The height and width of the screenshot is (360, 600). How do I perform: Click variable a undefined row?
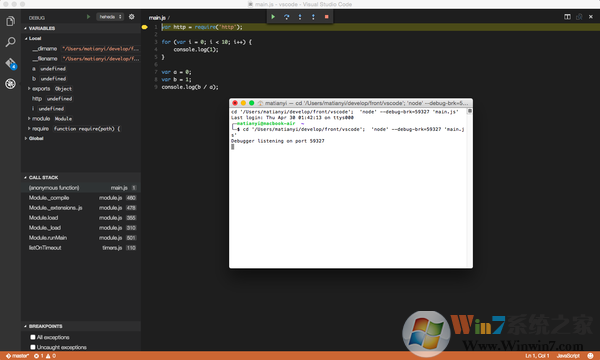[x=81, y=68]
